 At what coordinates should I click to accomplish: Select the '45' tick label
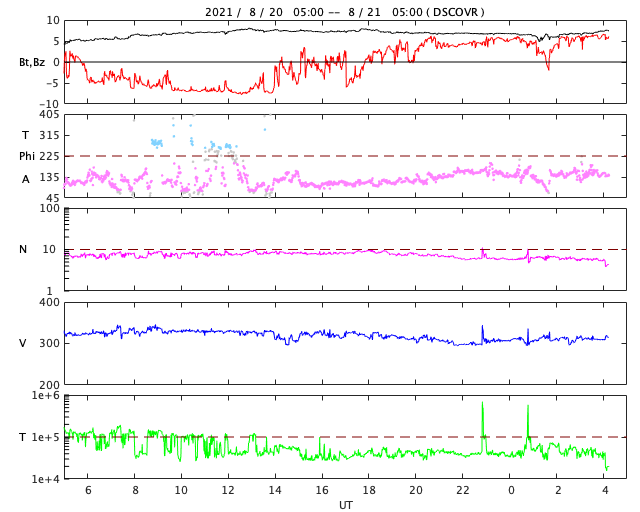pyautogui.click(x=53, y=198)
